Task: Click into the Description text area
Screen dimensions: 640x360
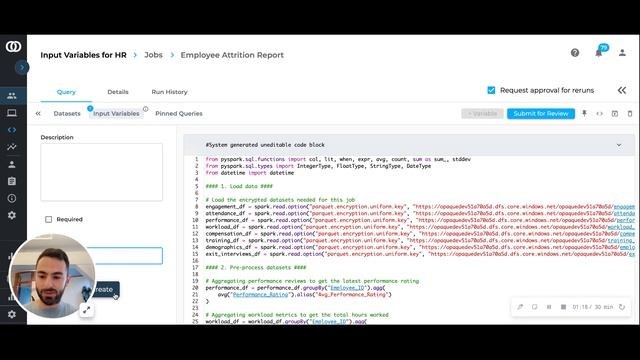Action: 101,172
